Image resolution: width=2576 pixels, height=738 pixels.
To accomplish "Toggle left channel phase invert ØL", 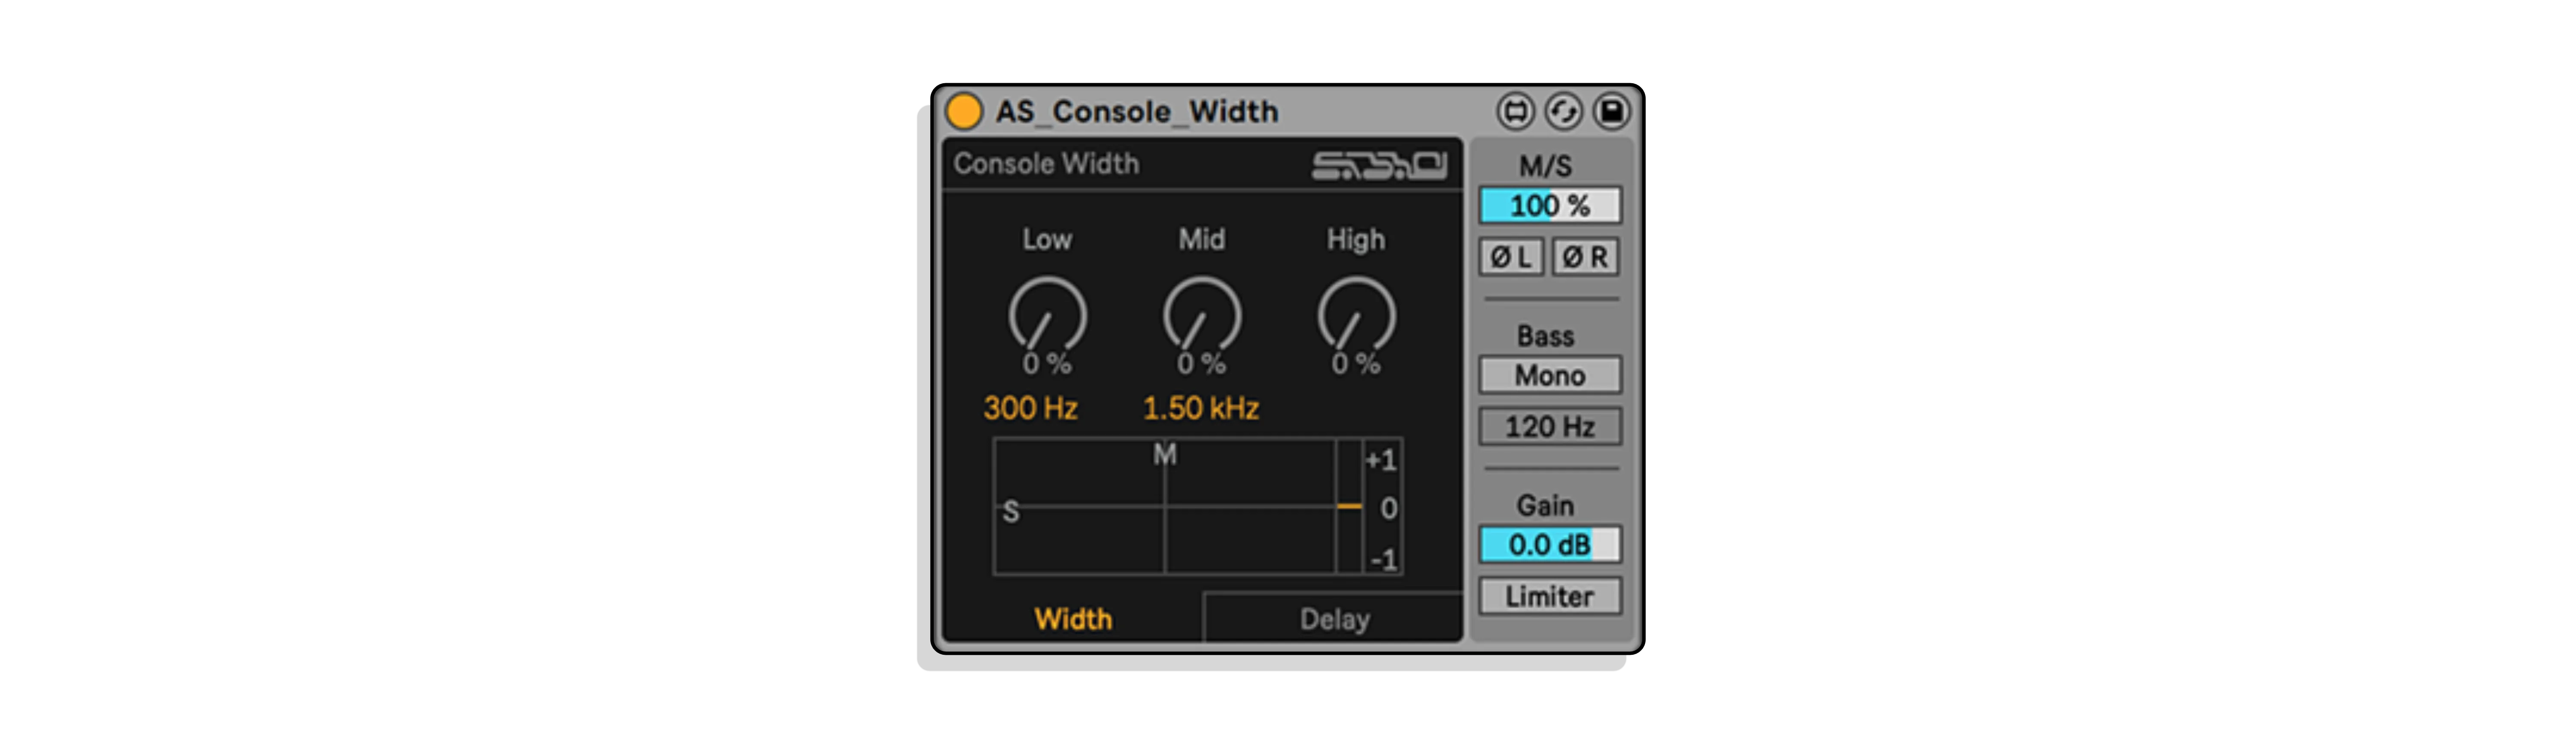I will (x=1511, y=257).
